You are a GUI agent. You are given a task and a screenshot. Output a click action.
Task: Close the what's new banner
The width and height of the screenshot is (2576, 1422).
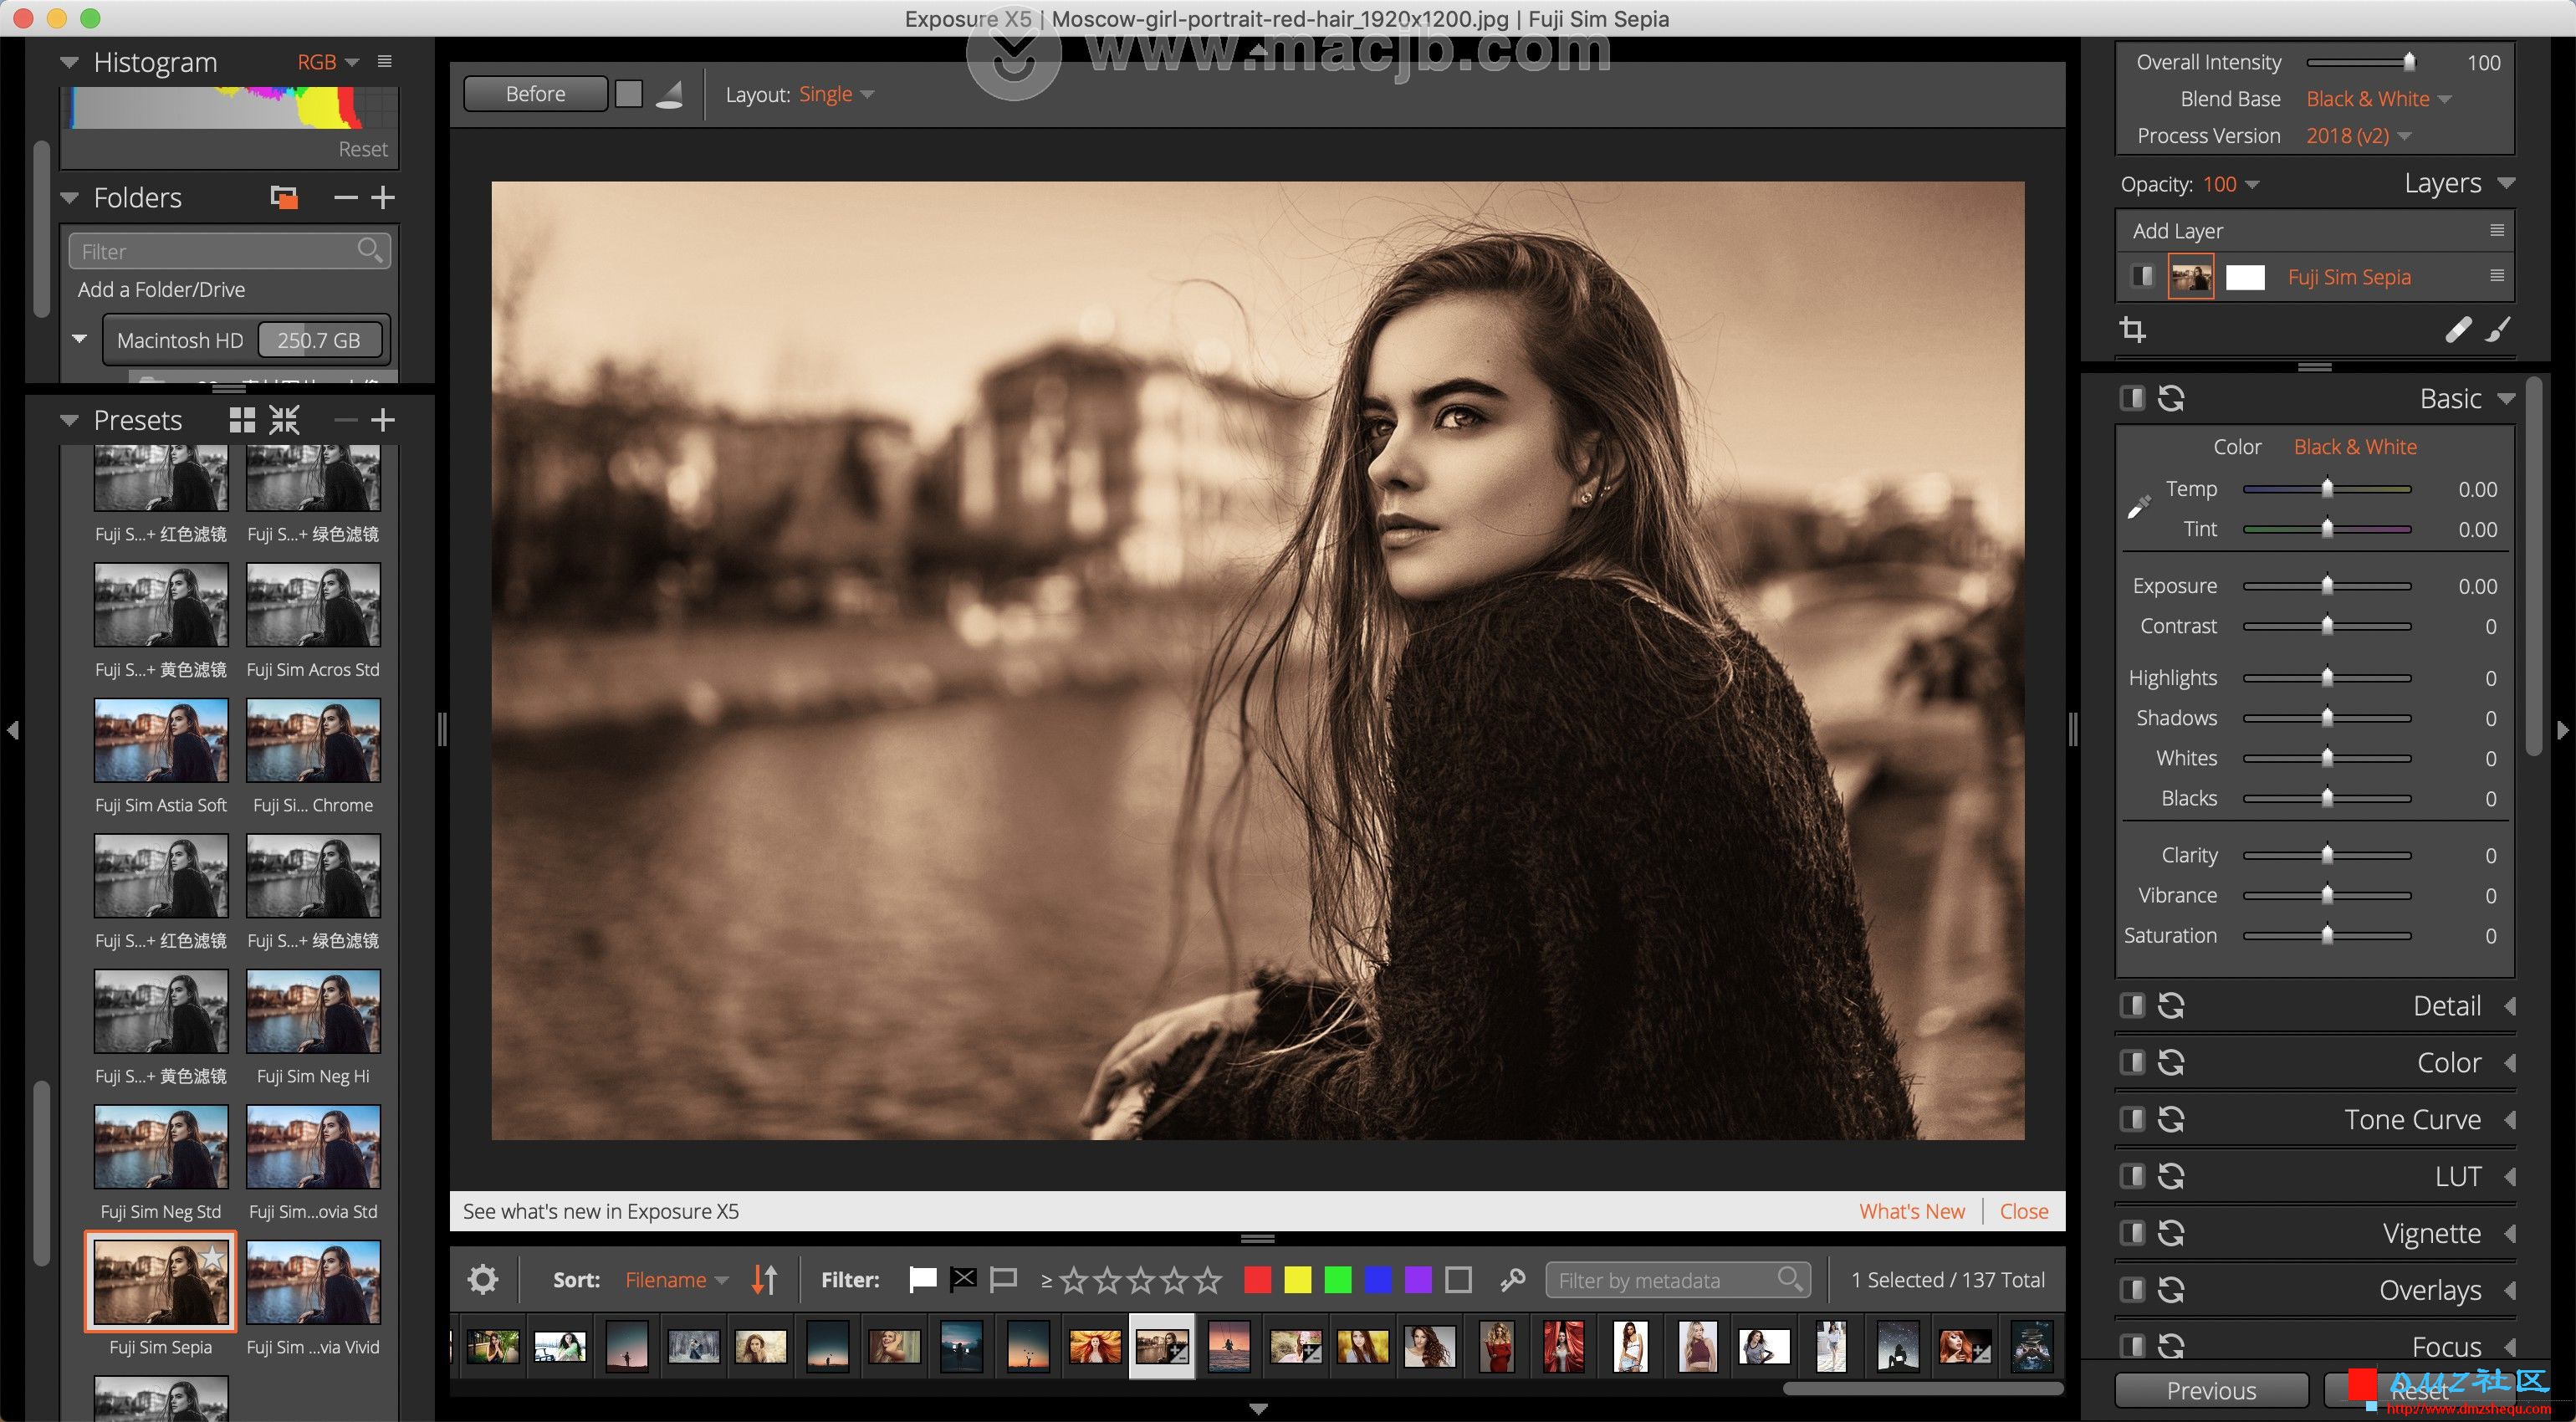pos(2024,1211)
